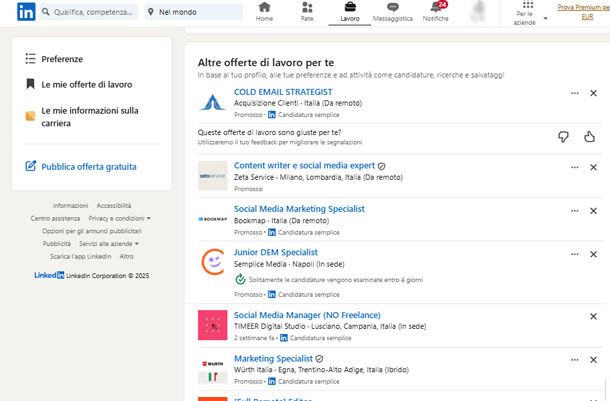This screenshot has width=610, height=401.
Task: Open Pubblicità footer link
Action: click(x=57, y=244)
